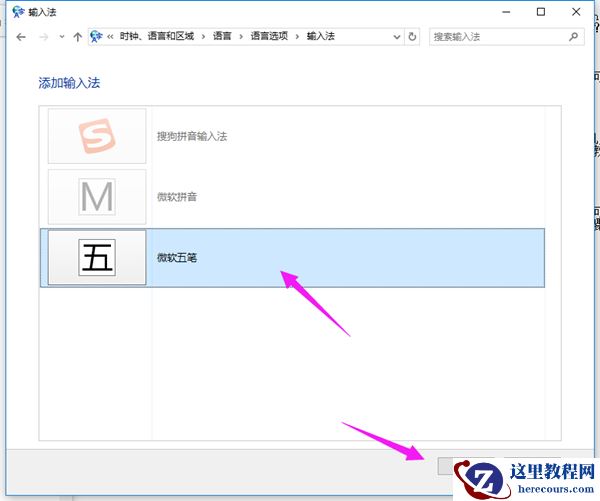Click the address bar control panel icon
Viewport: 600px width, 501px height.
pyautogui.click(x=96, y=36)
